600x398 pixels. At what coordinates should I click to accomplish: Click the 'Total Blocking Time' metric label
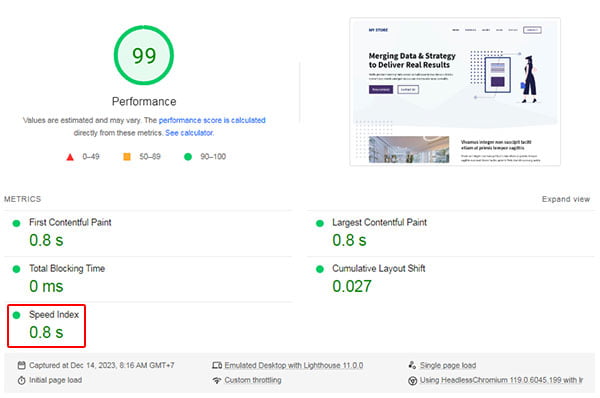coord(67,268)
